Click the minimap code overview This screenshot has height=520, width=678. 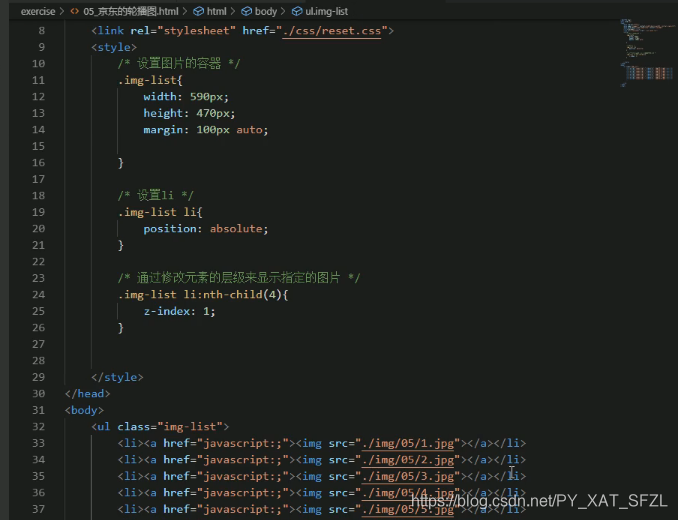(x=646, y=53)
